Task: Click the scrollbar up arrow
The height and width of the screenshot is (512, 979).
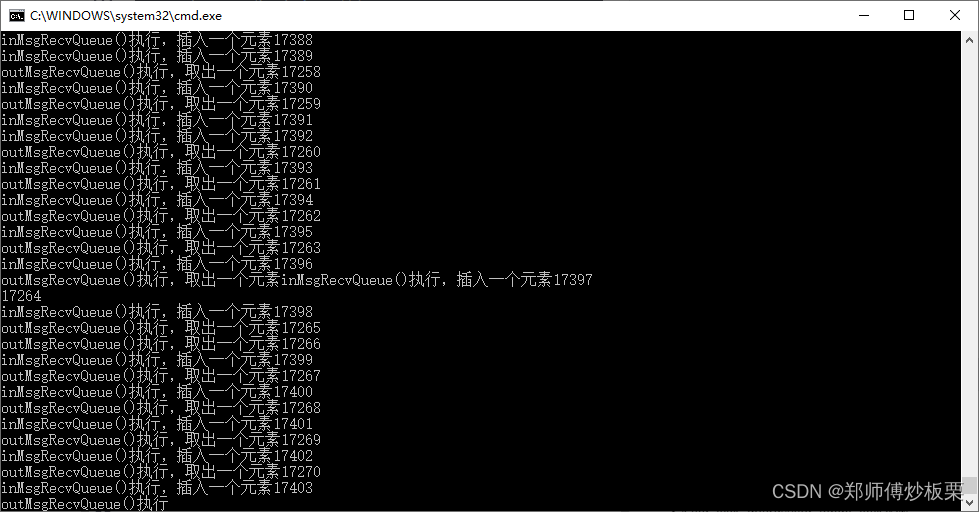Action: click(970, 39)
